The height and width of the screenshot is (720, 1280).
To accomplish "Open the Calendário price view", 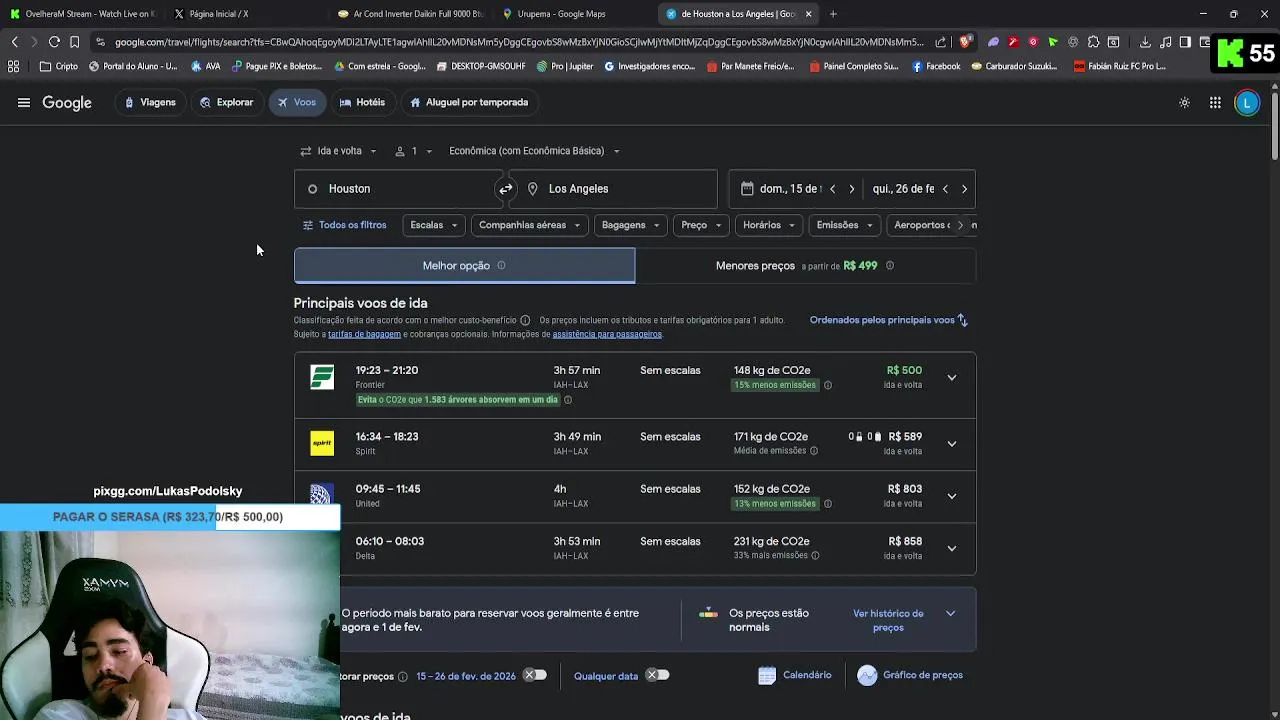I will (795, 675).
